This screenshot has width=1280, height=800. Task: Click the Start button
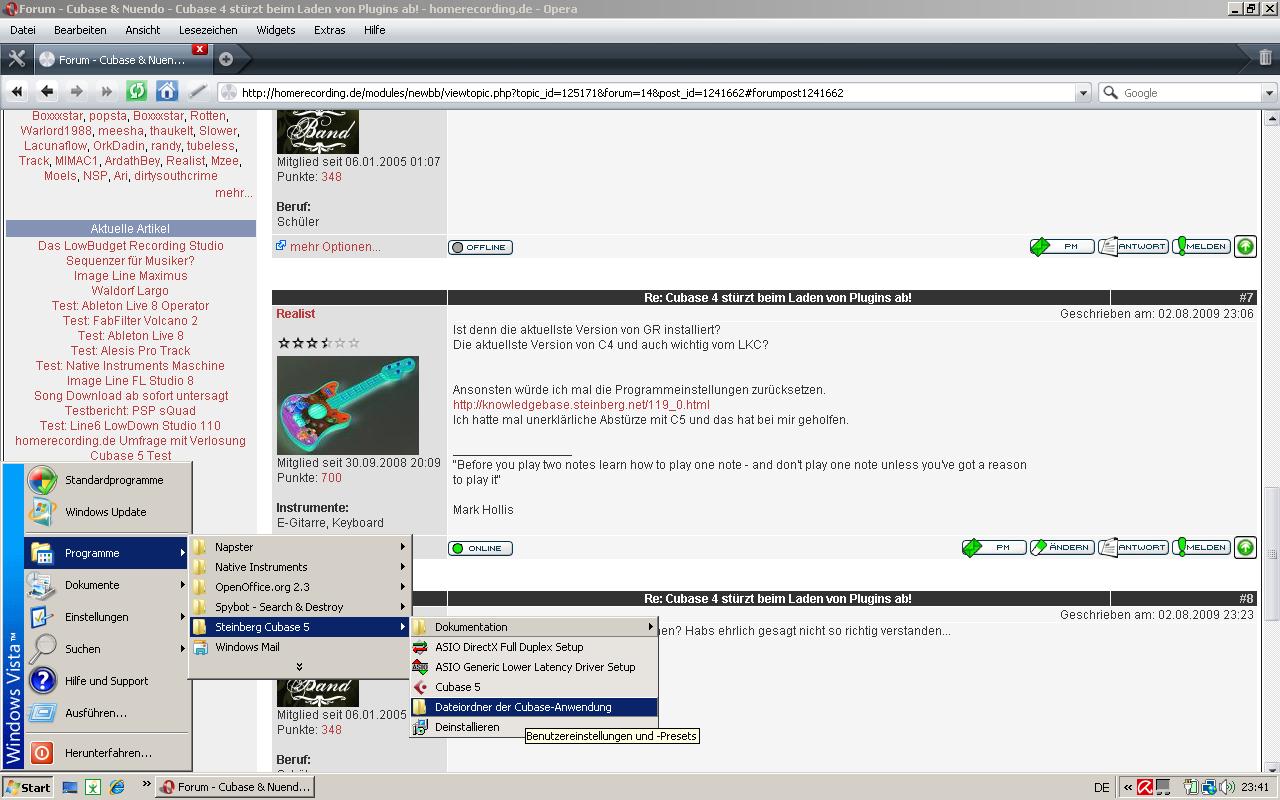coord(28,787)
